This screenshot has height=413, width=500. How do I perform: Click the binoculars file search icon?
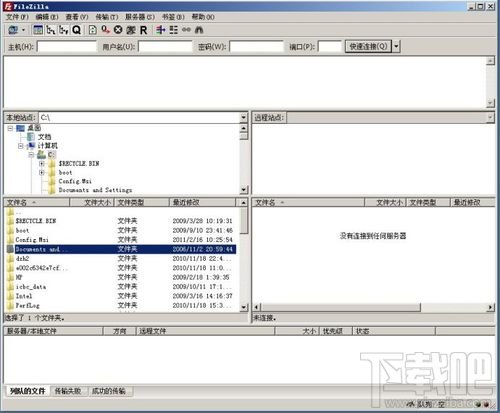pos(199,30)
